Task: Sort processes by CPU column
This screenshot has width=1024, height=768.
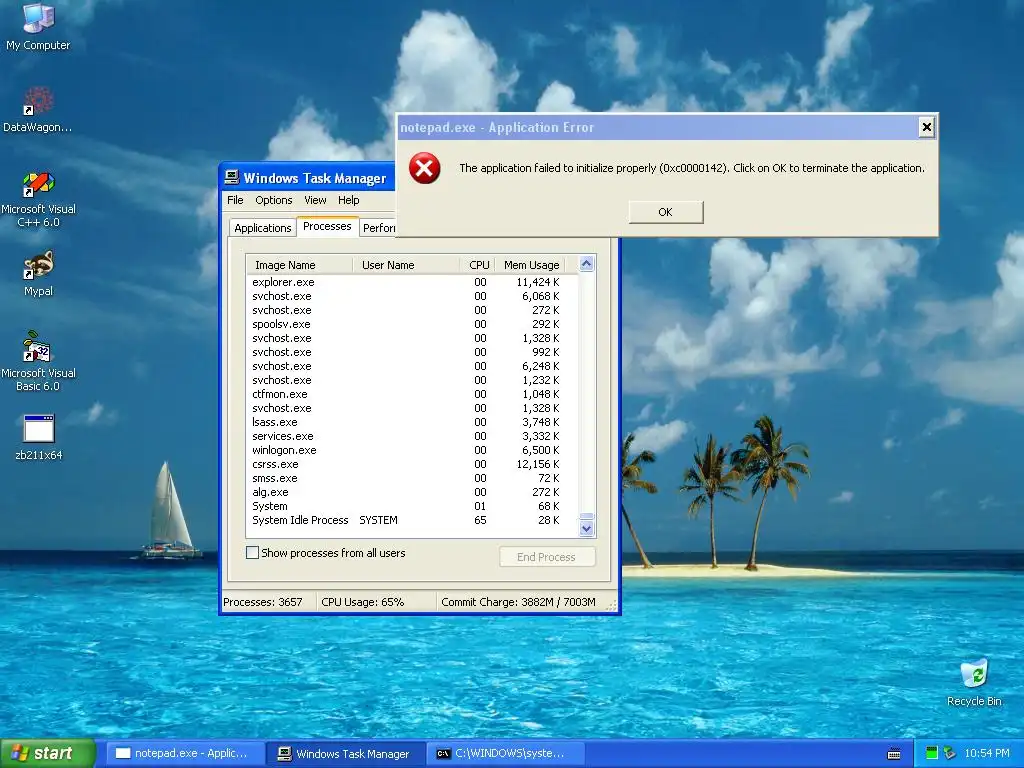Action: click(x=478, y=265)
